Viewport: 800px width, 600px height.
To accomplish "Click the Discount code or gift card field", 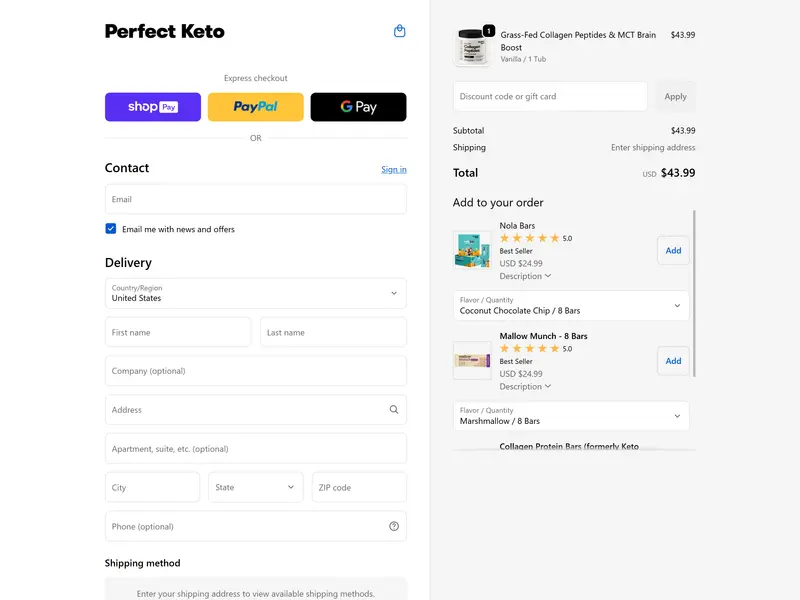I will tap(550, 96).
